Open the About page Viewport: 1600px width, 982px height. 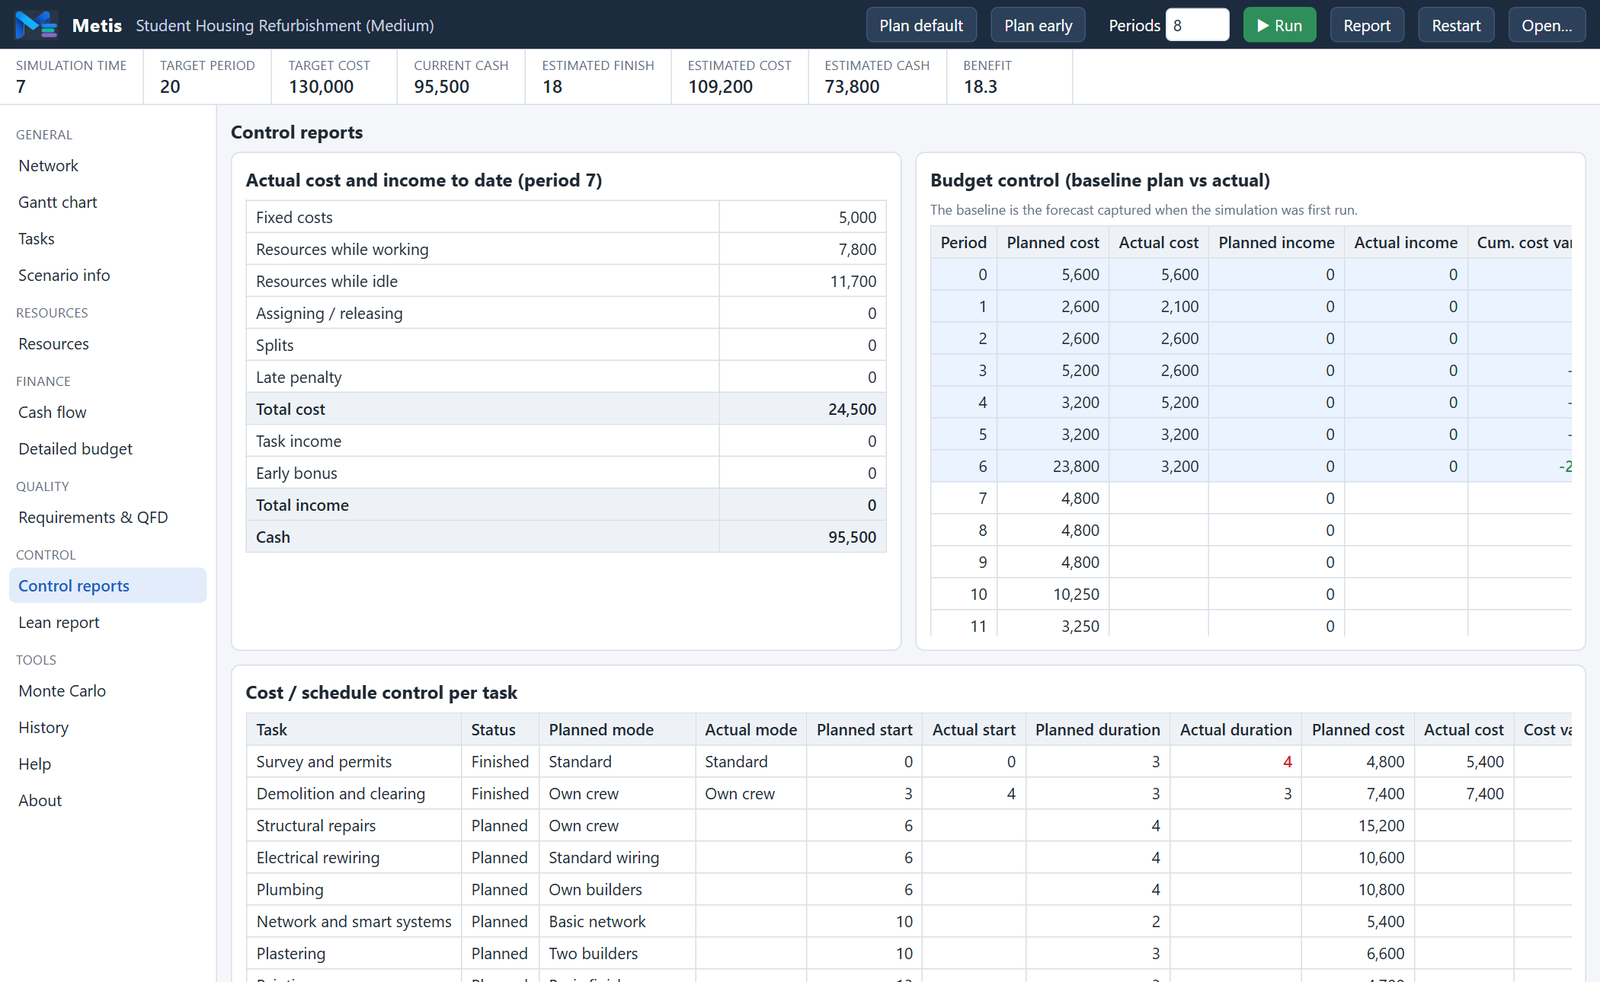point(108,800)
